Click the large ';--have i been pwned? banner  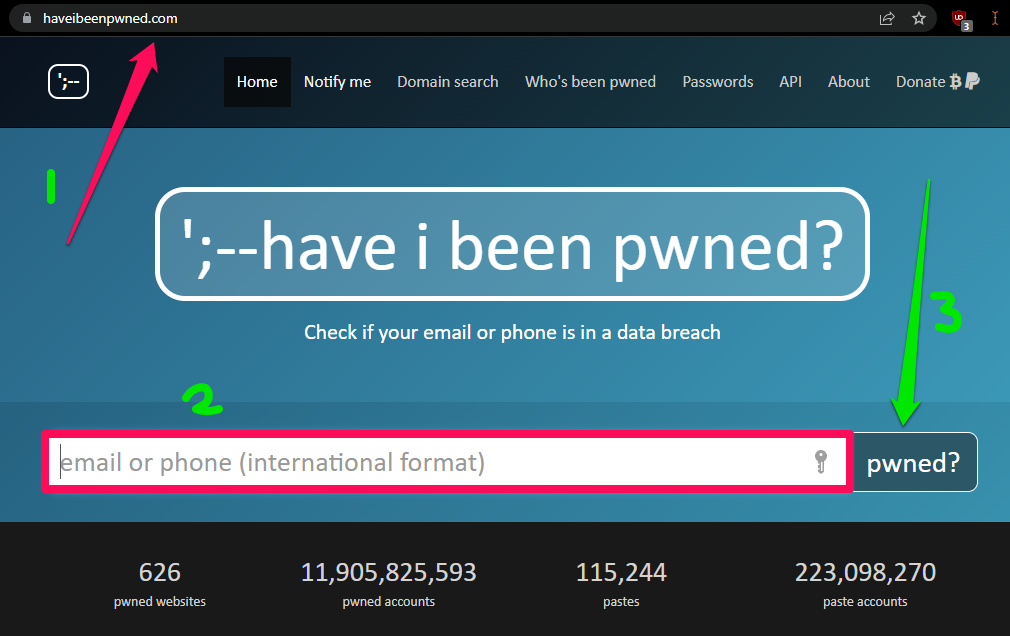[512, 244]
